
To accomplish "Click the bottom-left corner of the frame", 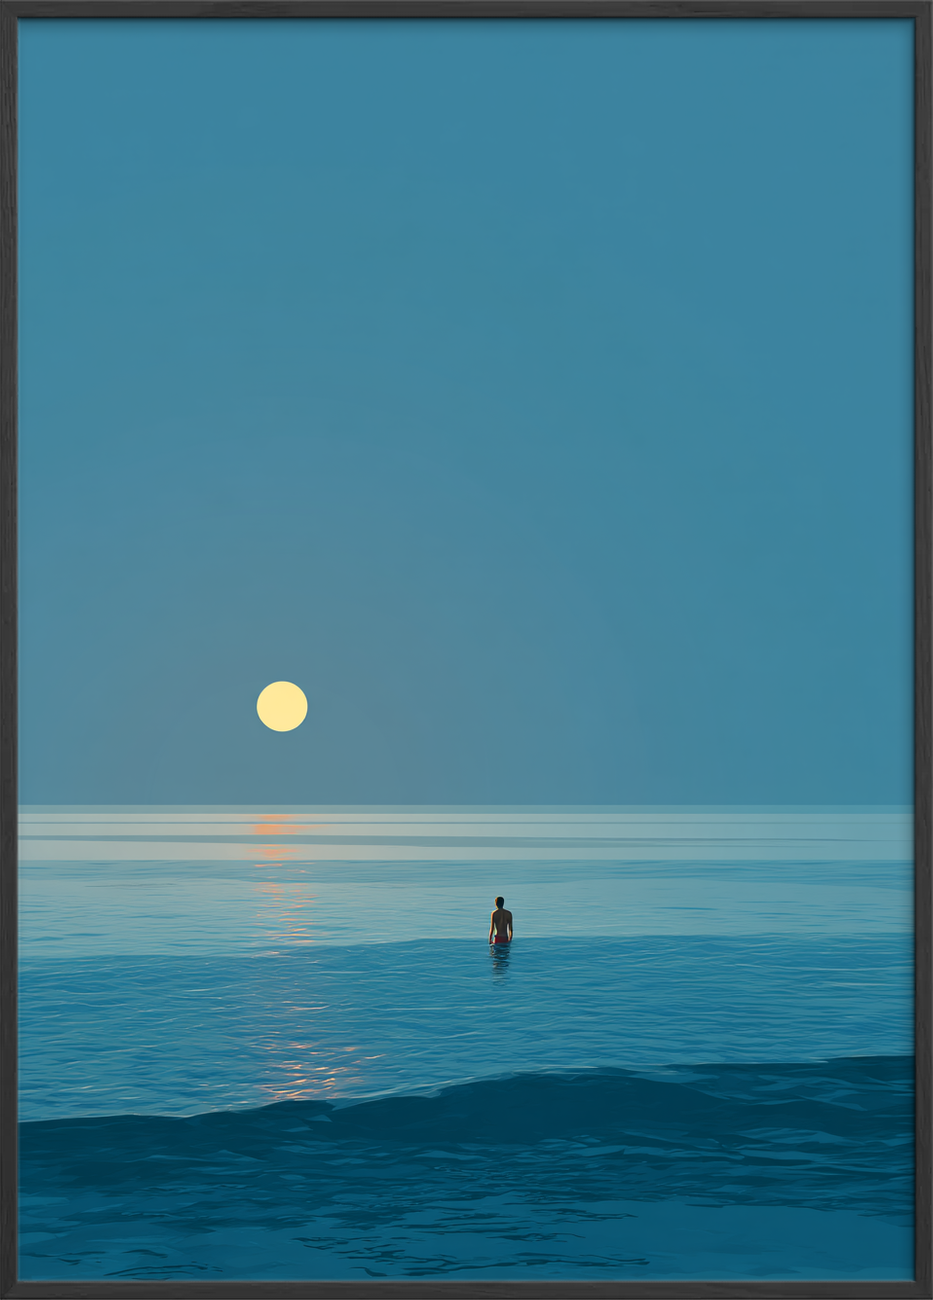I will tap(8, 1291).
